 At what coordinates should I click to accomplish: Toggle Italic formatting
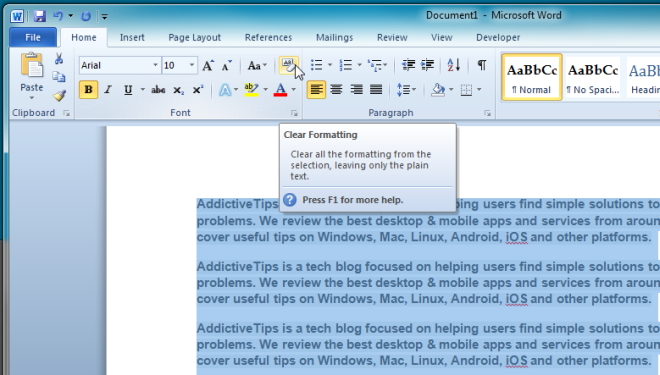tap(108, 90)
